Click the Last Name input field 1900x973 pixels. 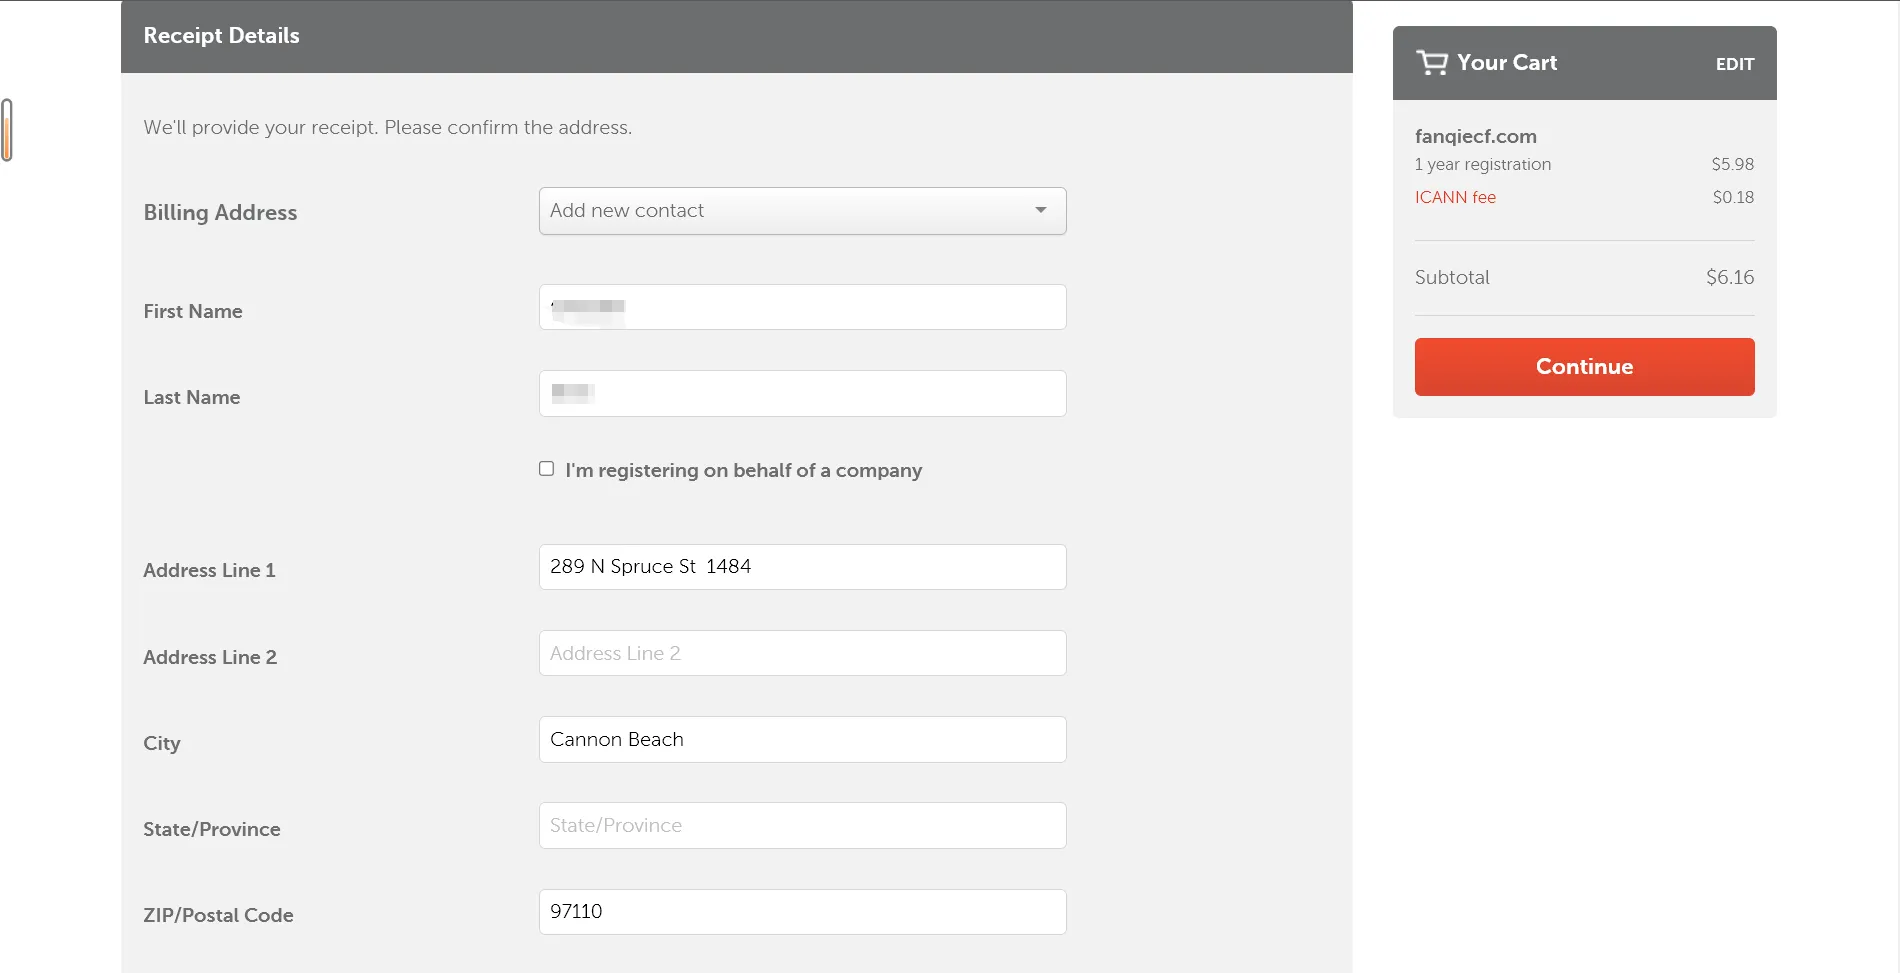[802, 394]
